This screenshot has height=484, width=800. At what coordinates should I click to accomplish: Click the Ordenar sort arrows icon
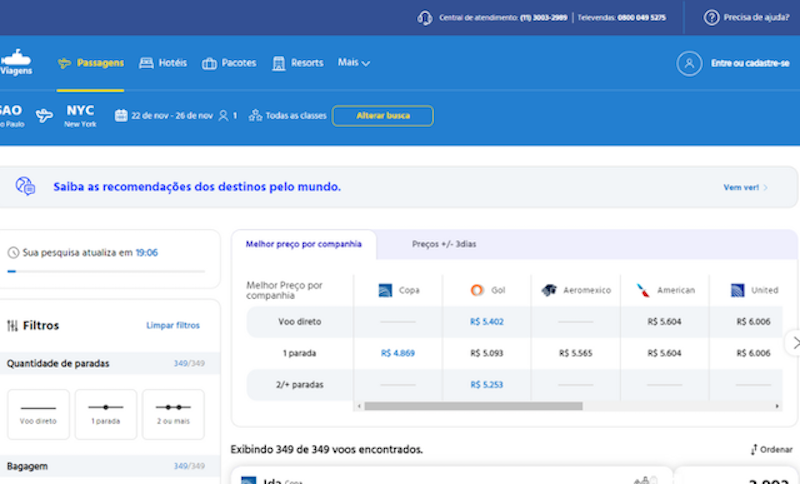[x=754, y=449]
